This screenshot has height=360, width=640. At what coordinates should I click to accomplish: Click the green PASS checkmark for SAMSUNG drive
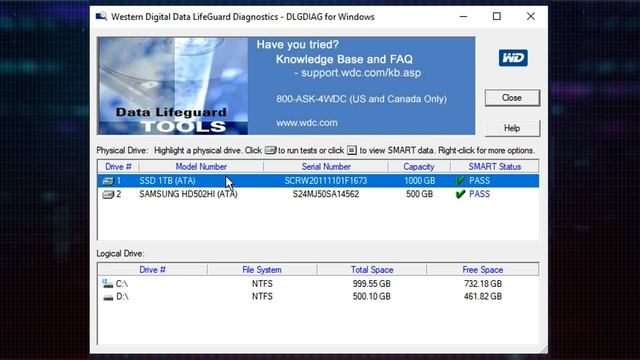coord(460,194)
